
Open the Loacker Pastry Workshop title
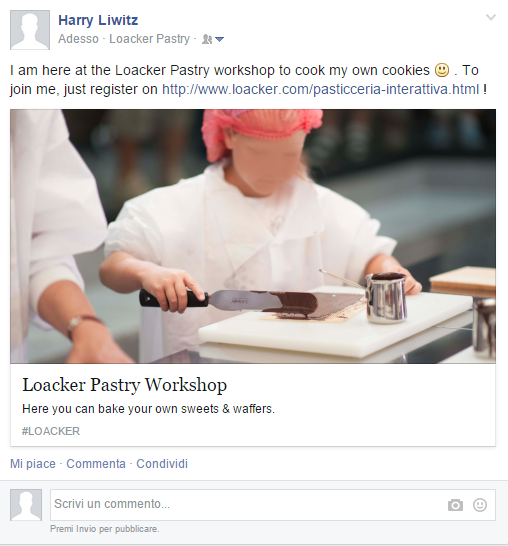coord(124,385)
